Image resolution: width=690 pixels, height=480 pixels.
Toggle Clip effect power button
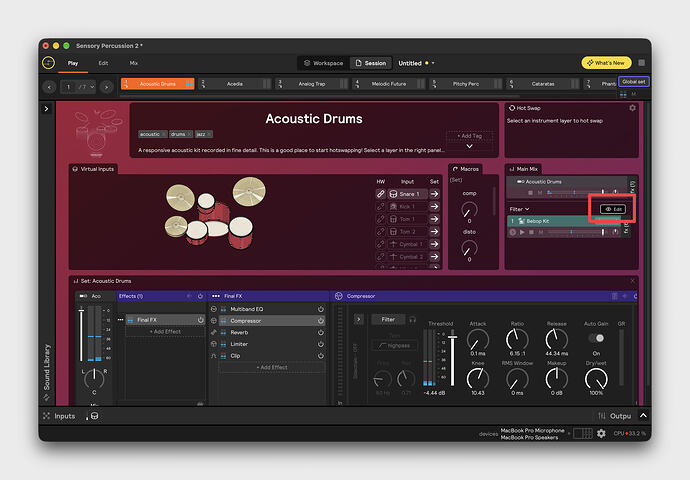click(x=321, y=355)
